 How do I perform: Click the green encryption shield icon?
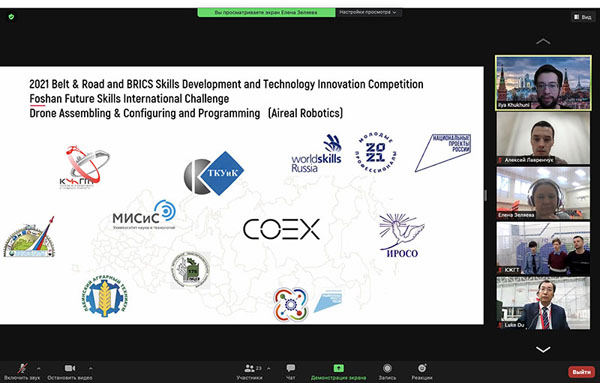[x=11, y=17]
